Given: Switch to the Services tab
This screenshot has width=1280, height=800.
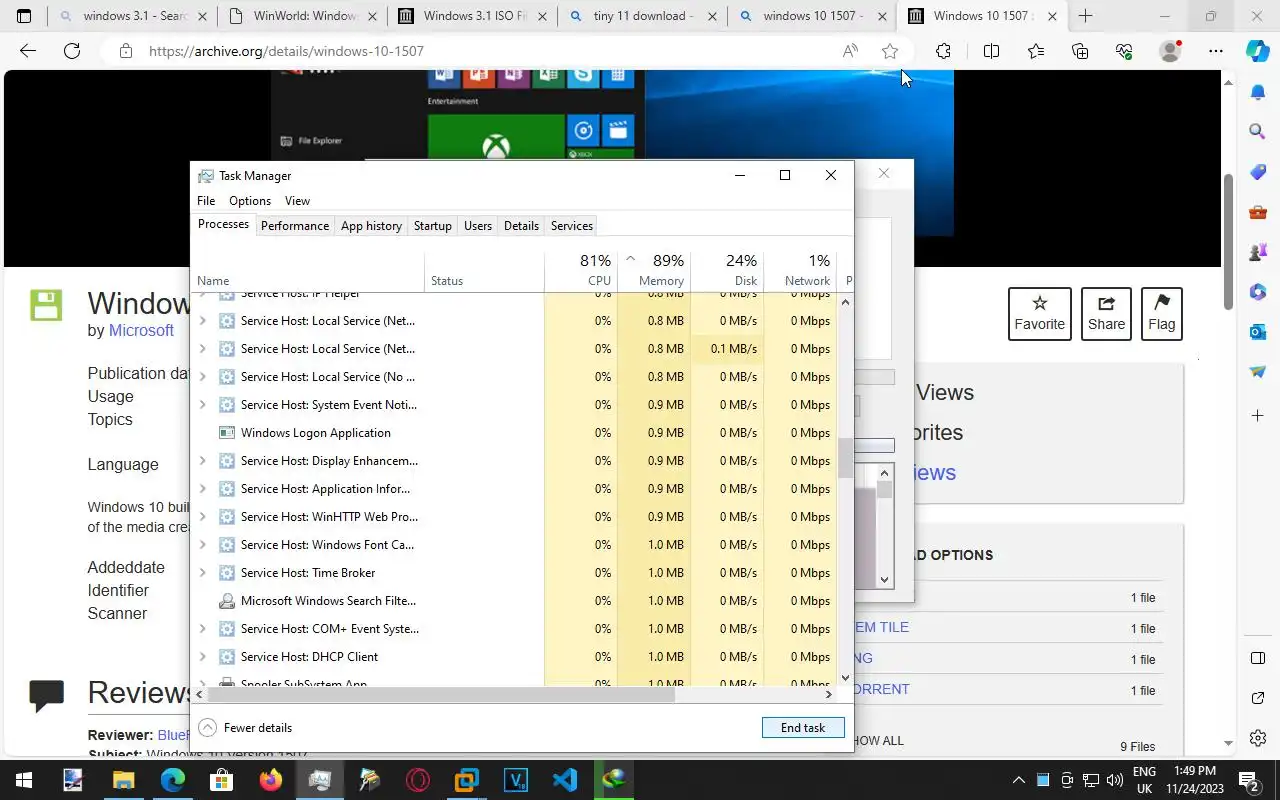Looking at the screenshot, I should pyautogui.click(x=572, y=226).
